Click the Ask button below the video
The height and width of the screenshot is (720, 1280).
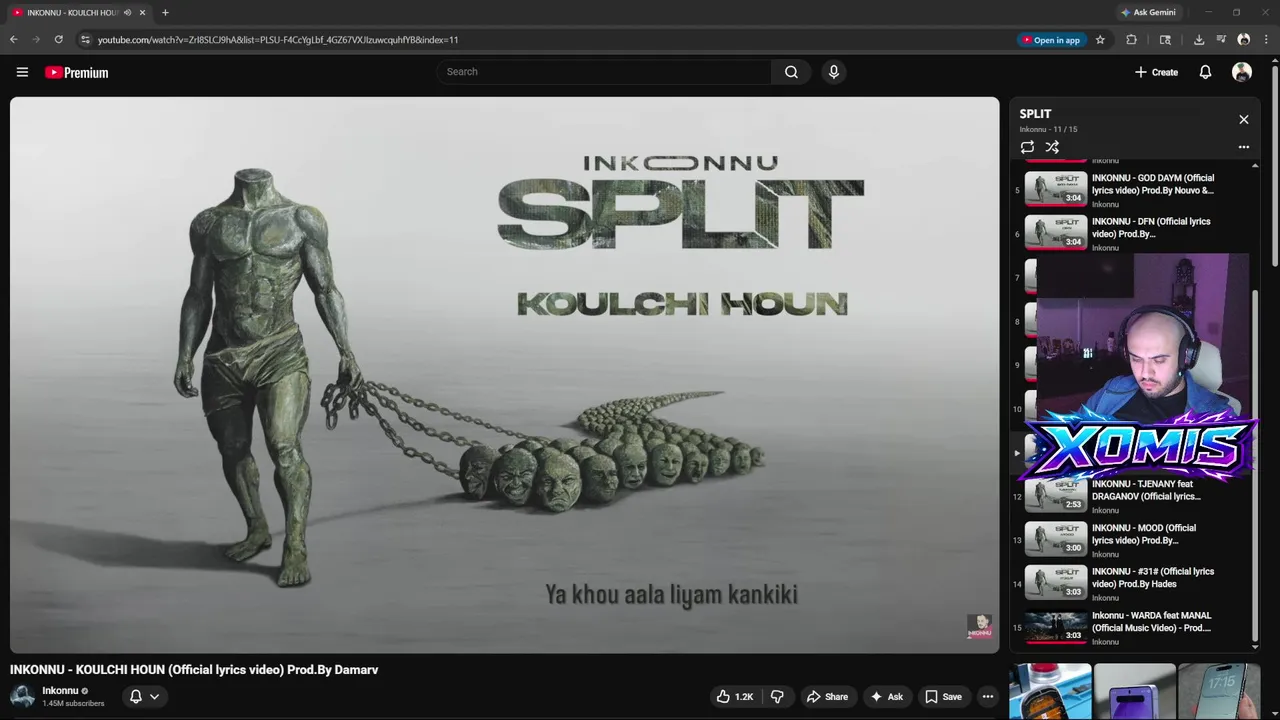point(886,697)
